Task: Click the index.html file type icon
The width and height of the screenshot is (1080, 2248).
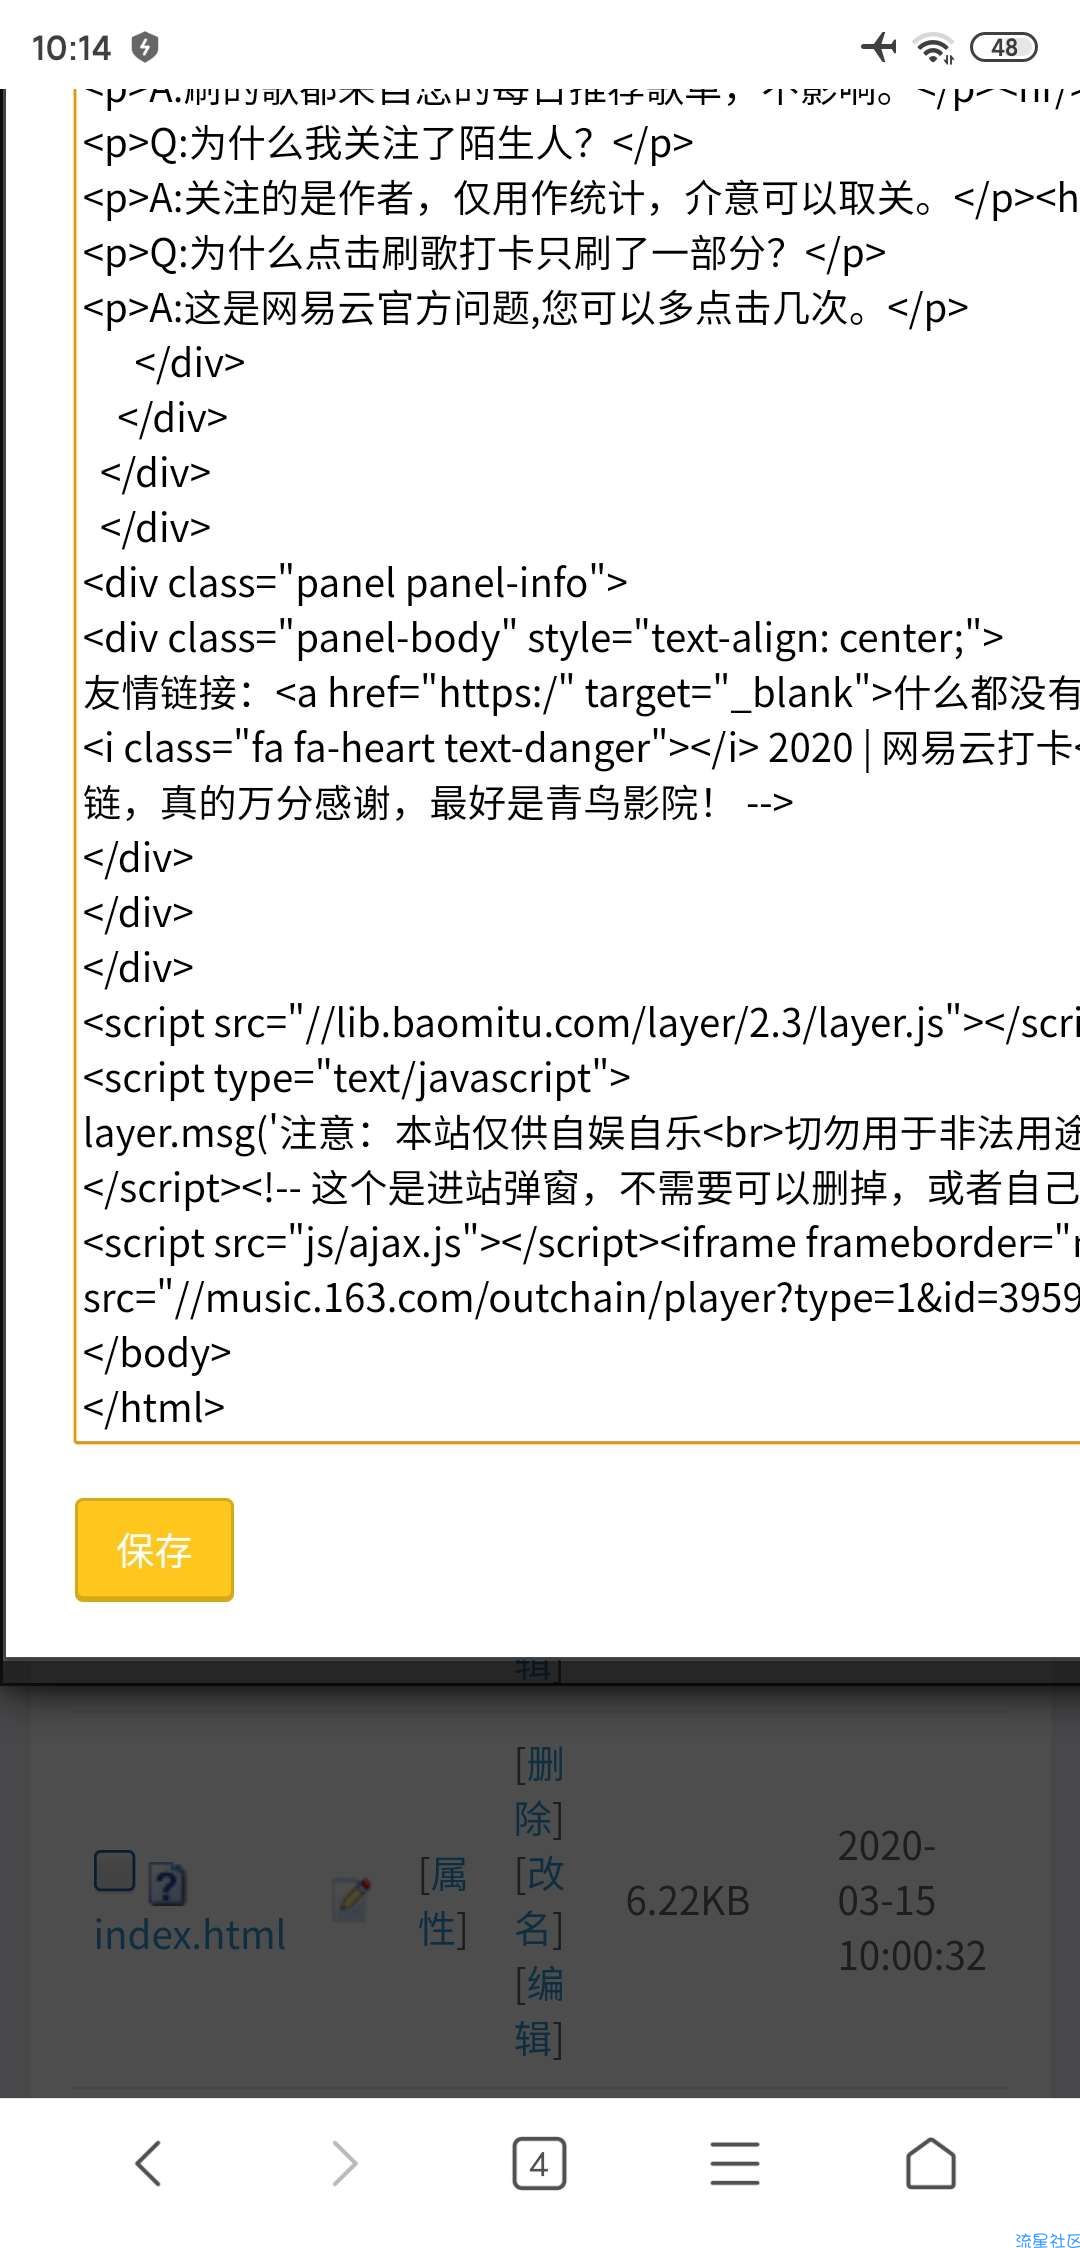Action: tap(167, 1883)
